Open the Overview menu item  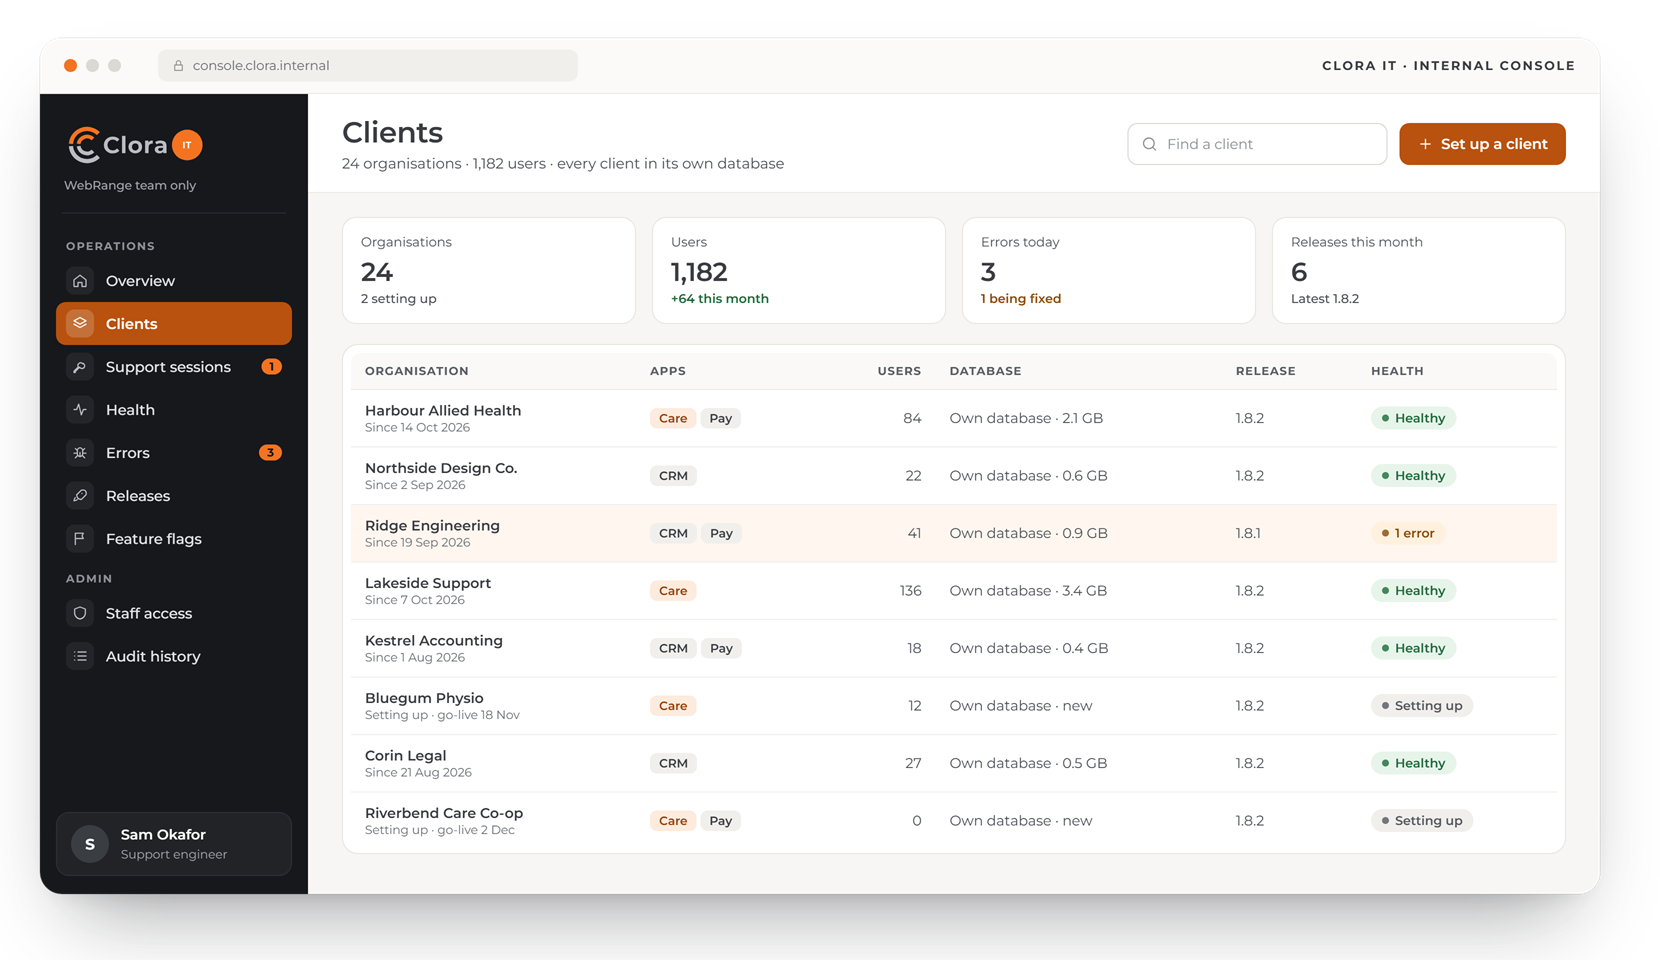174,281
